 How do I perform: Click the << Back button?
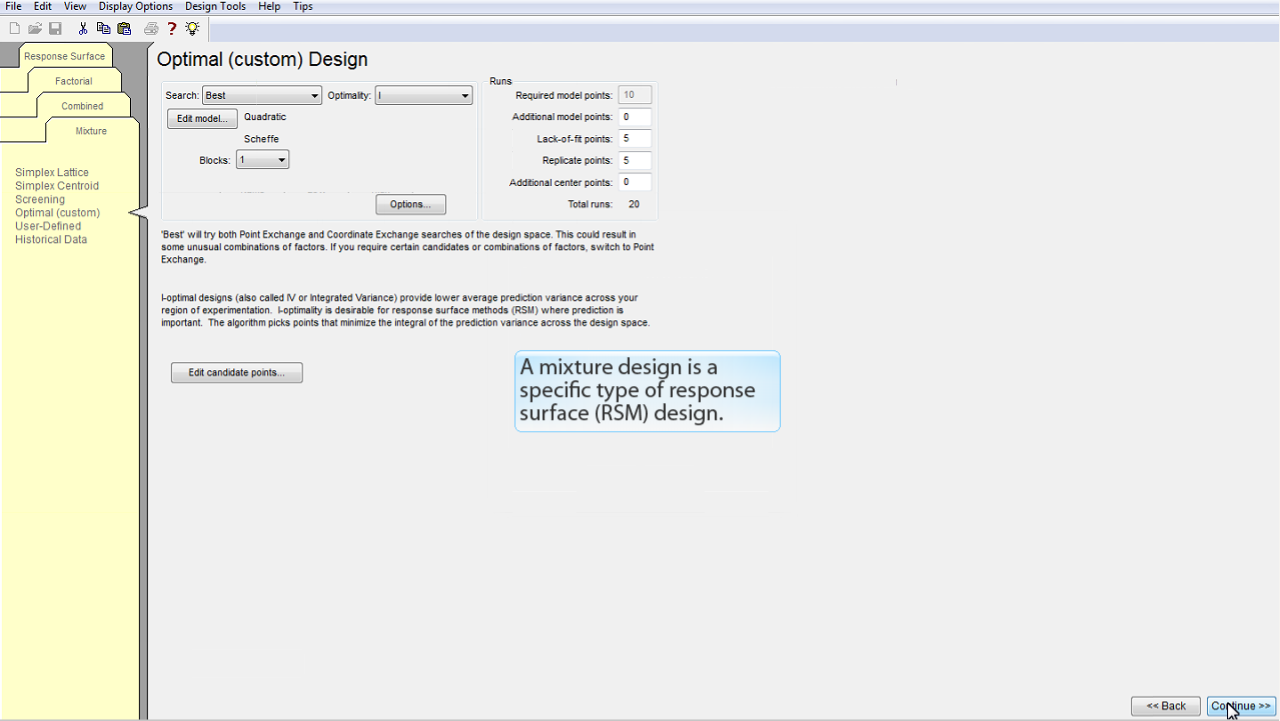pyautogui.click(x=1166, y=706)
